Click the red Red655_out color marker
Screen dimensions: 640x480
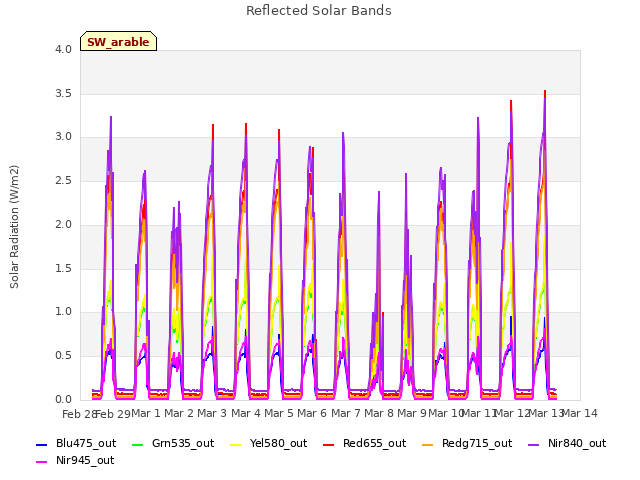pos(329,444)
